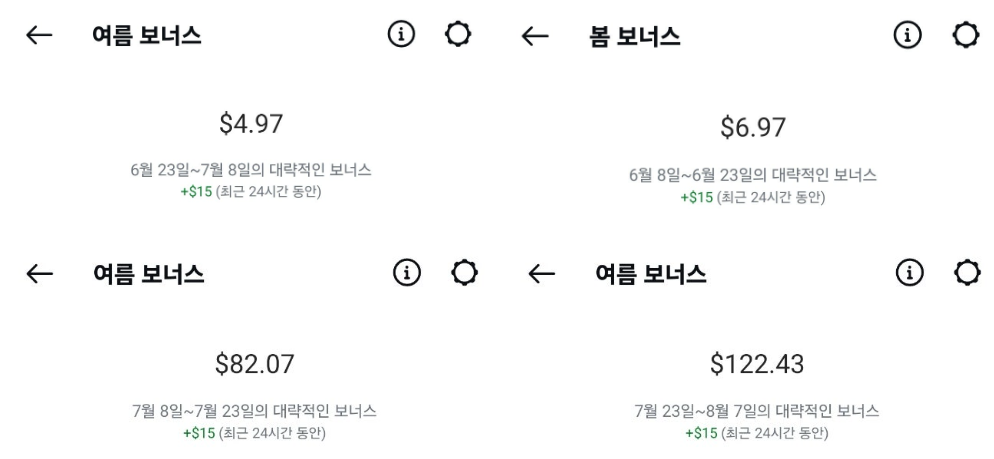Screen dimensions: 994x459
Task: Select the $6.97 bonus amount
Action: tap(752, 127)
